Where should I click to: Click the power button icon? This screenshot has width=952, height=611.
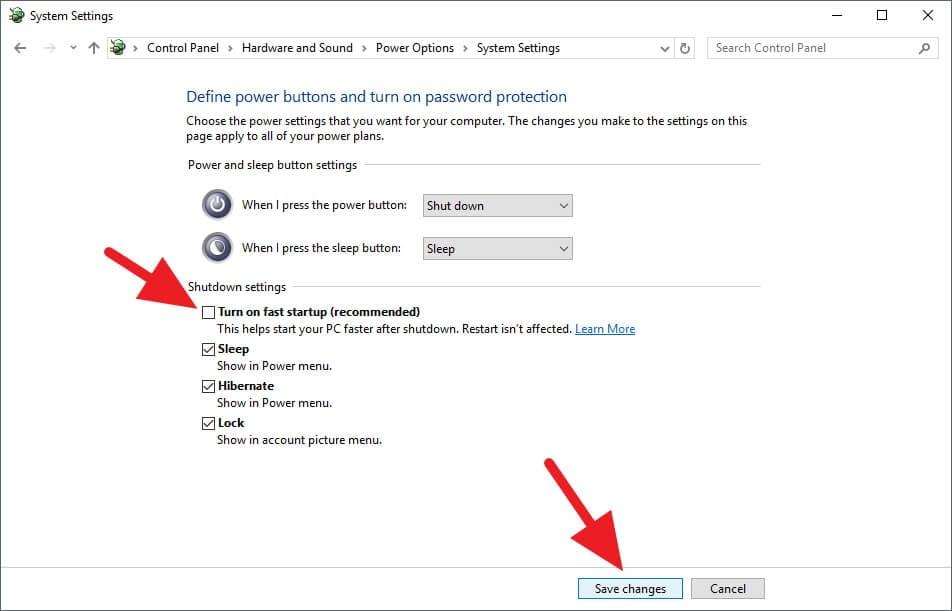217,204
